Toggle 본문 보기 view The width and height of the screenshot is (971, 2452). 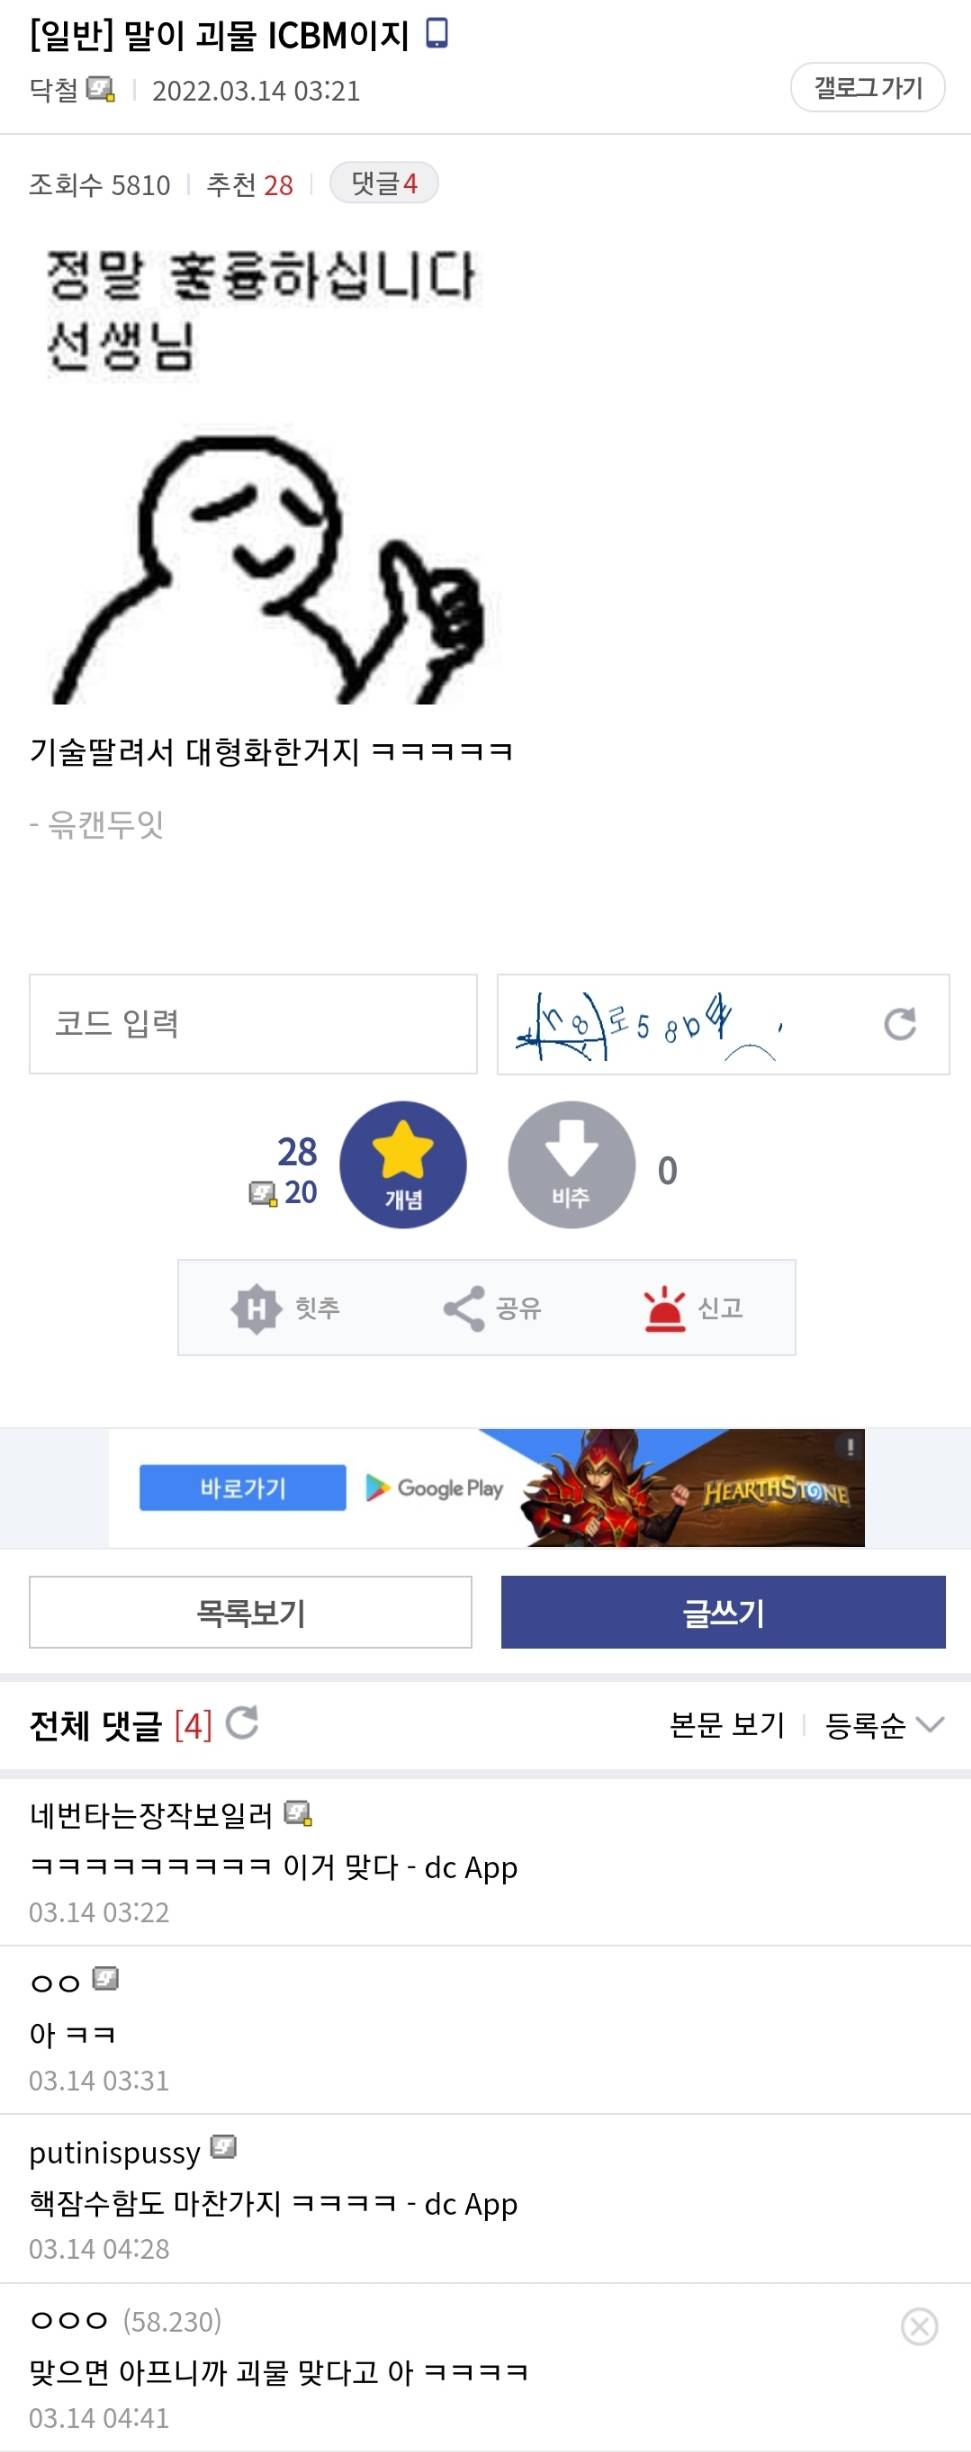tap(727, 1725)
